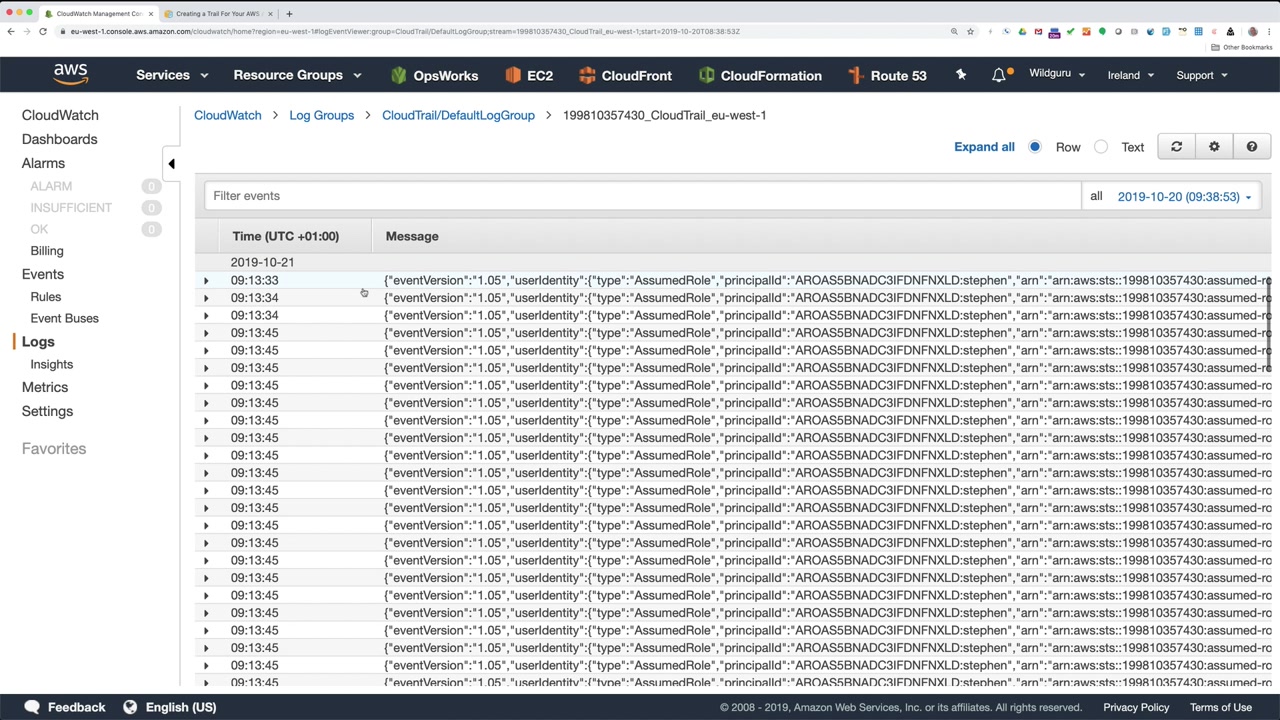1280x720 pixels.
Task: Go back in the browser
Action: coord(11,32)
